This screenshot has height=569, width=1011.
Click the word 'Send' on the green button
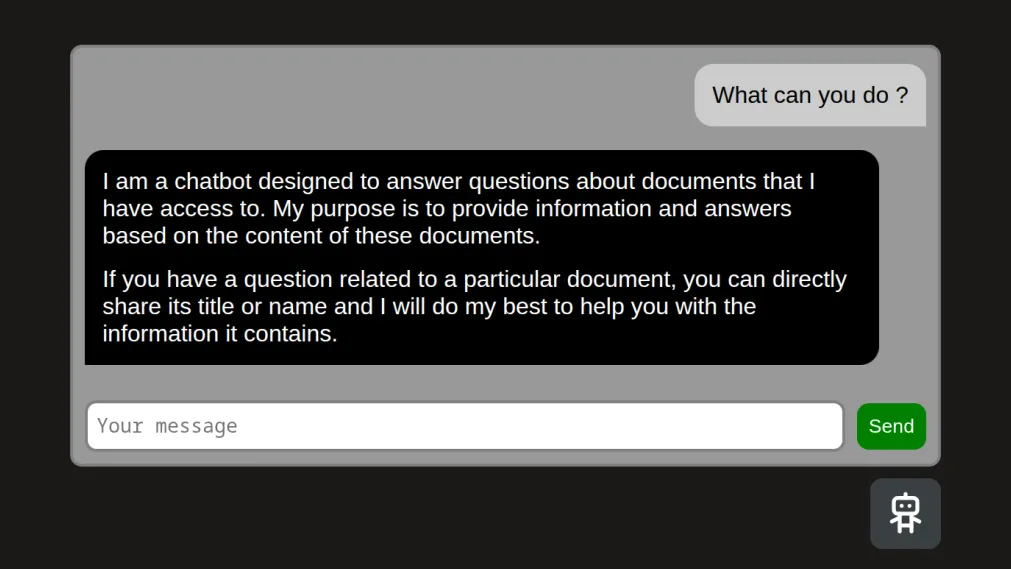(891, 426)
